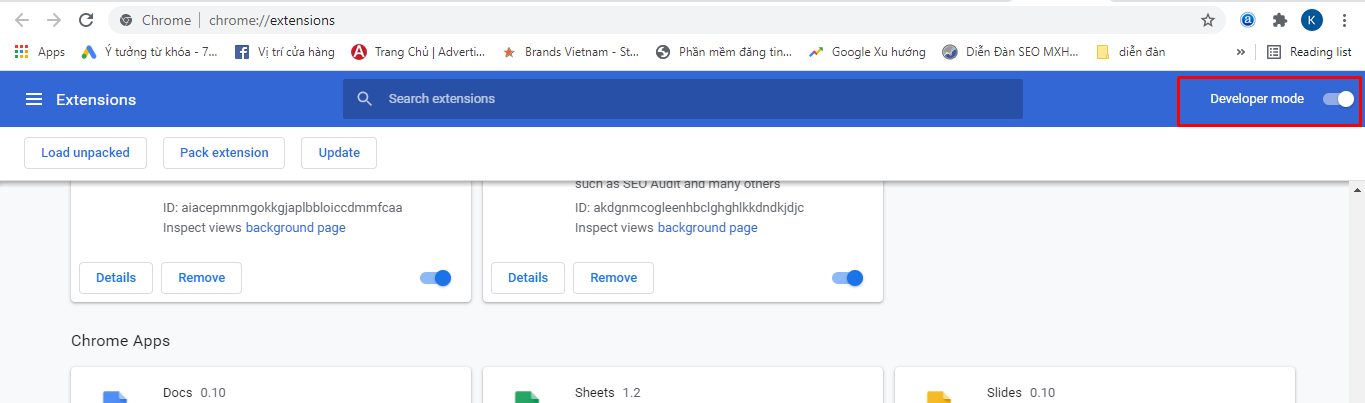Open the Phần mềm đăng tin bookmark

[723, 52]
